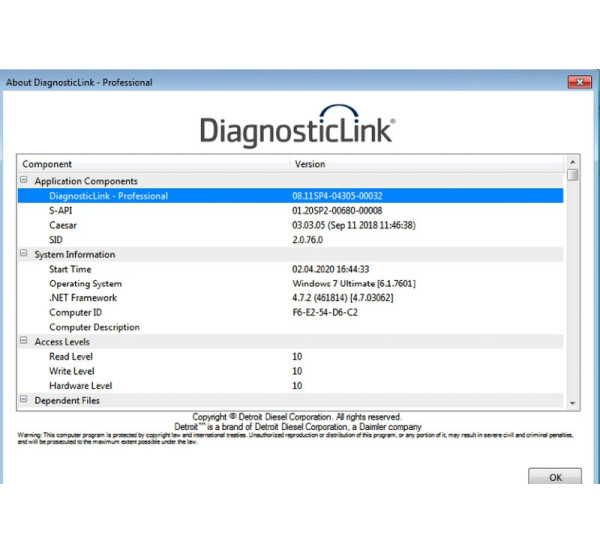This screenshot has width=600, height=554.
Task: Collapse the System Information group
Action: (24, 255)
